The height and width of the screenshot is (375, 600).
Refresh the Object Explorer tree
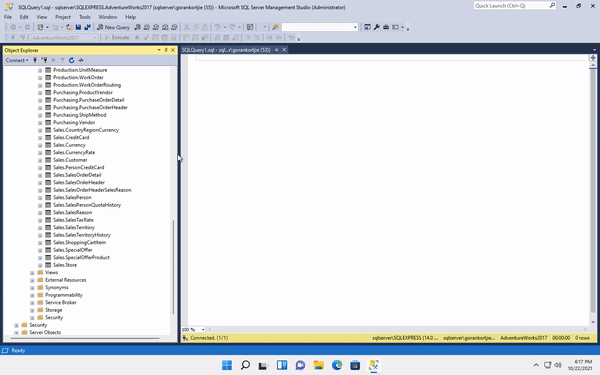click(71, 60)
